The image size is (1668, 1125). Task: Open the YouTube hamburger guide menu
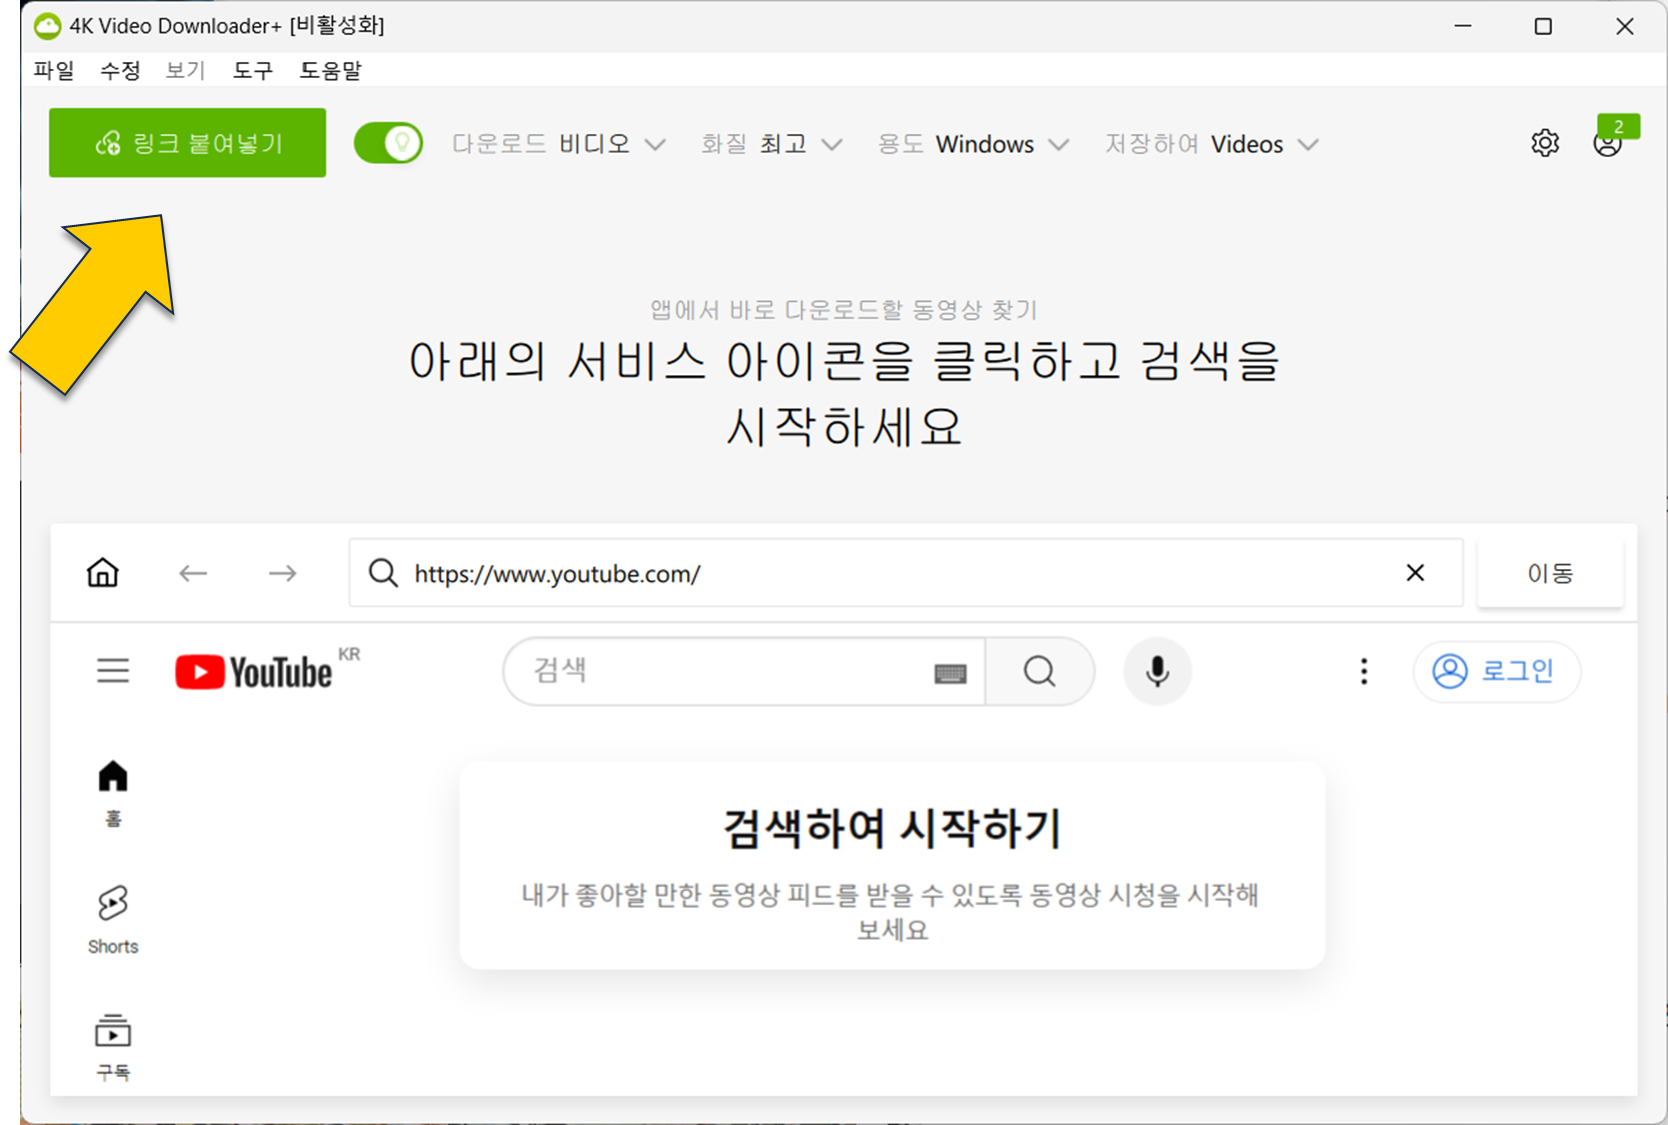point(113,670)
